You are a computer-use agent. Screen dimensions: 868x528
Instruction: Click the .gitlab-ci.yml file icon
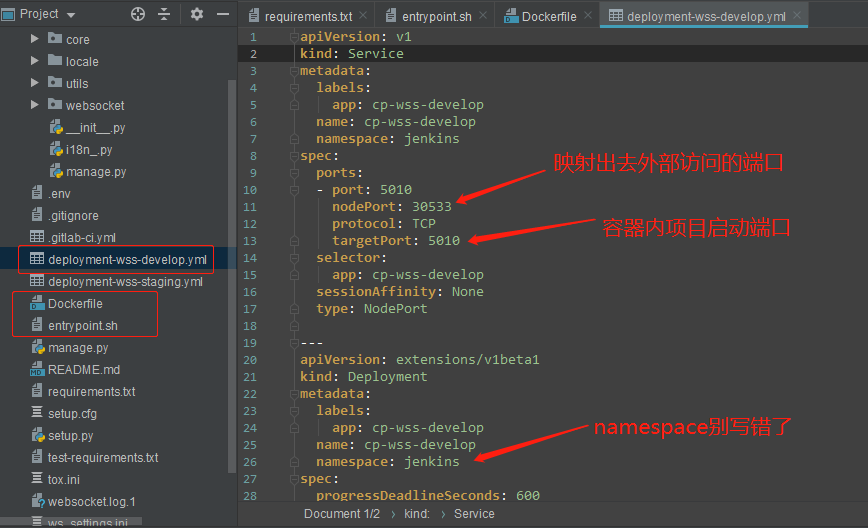[x=37, y=237]
